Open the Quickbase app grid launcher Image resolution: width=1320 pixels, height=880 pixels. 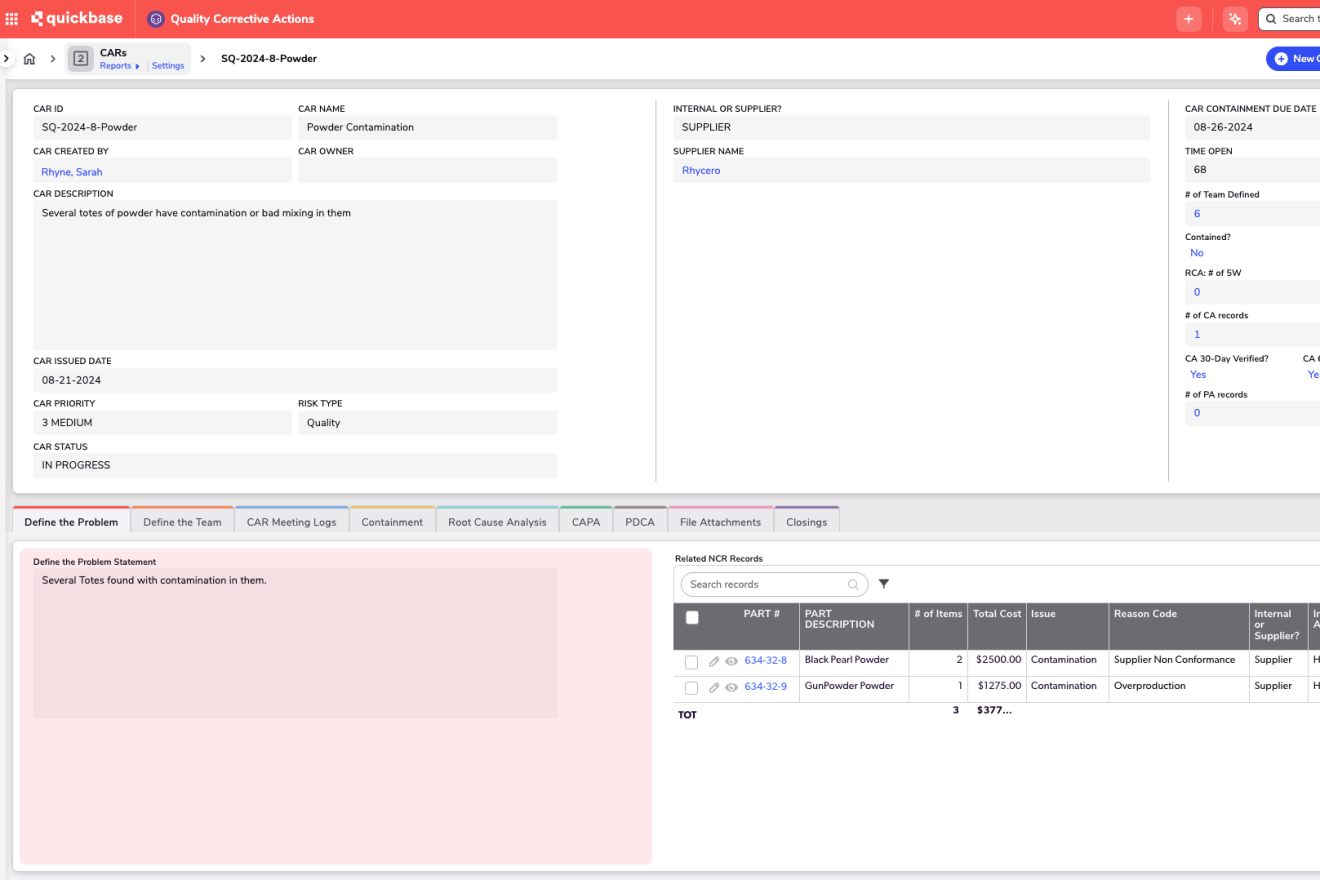point(12,19)
